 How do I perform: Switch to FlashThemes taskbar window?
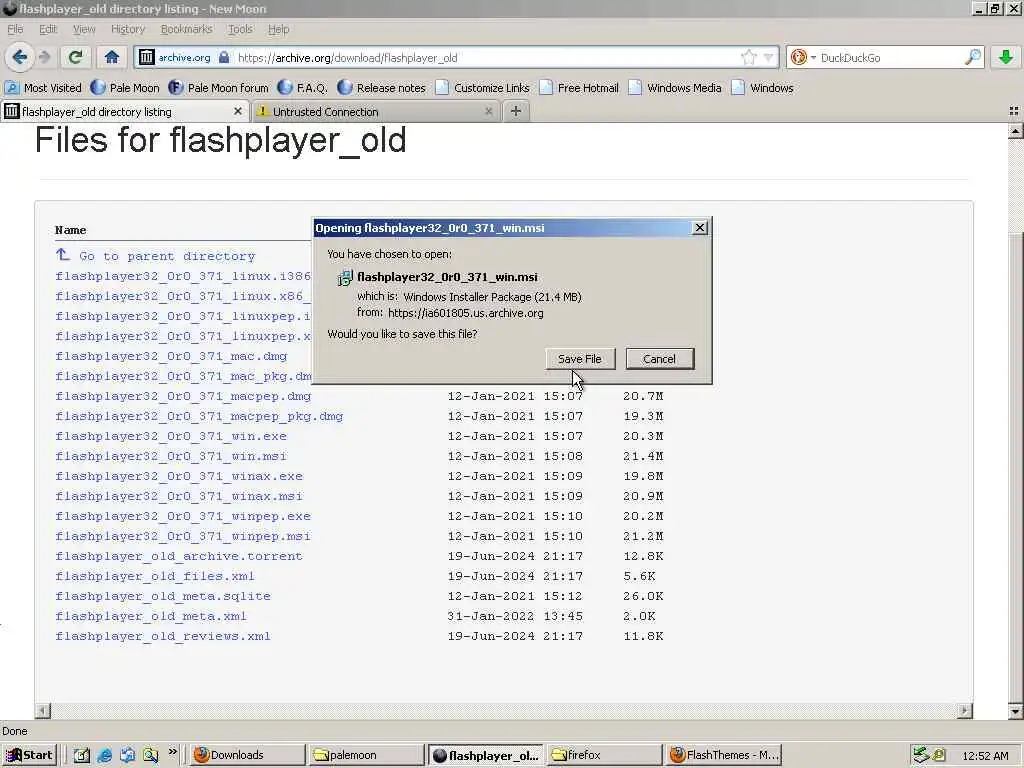[724, 755]
